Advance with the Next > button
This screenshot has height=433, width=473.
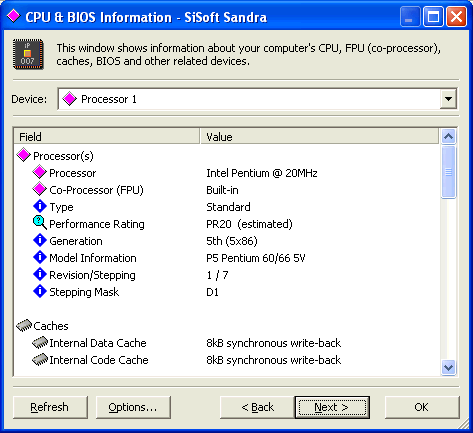[332, 407]
